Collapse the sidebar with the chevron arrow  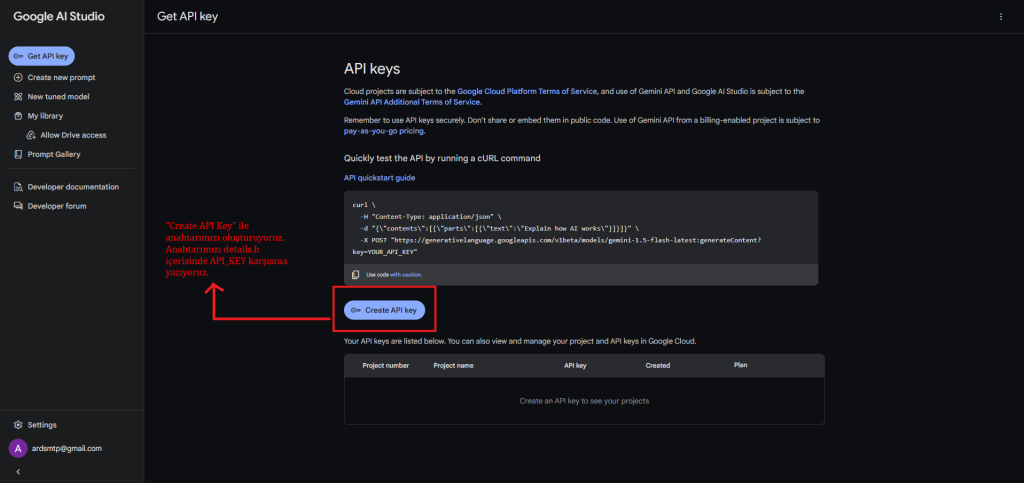[x=18, y=470]
